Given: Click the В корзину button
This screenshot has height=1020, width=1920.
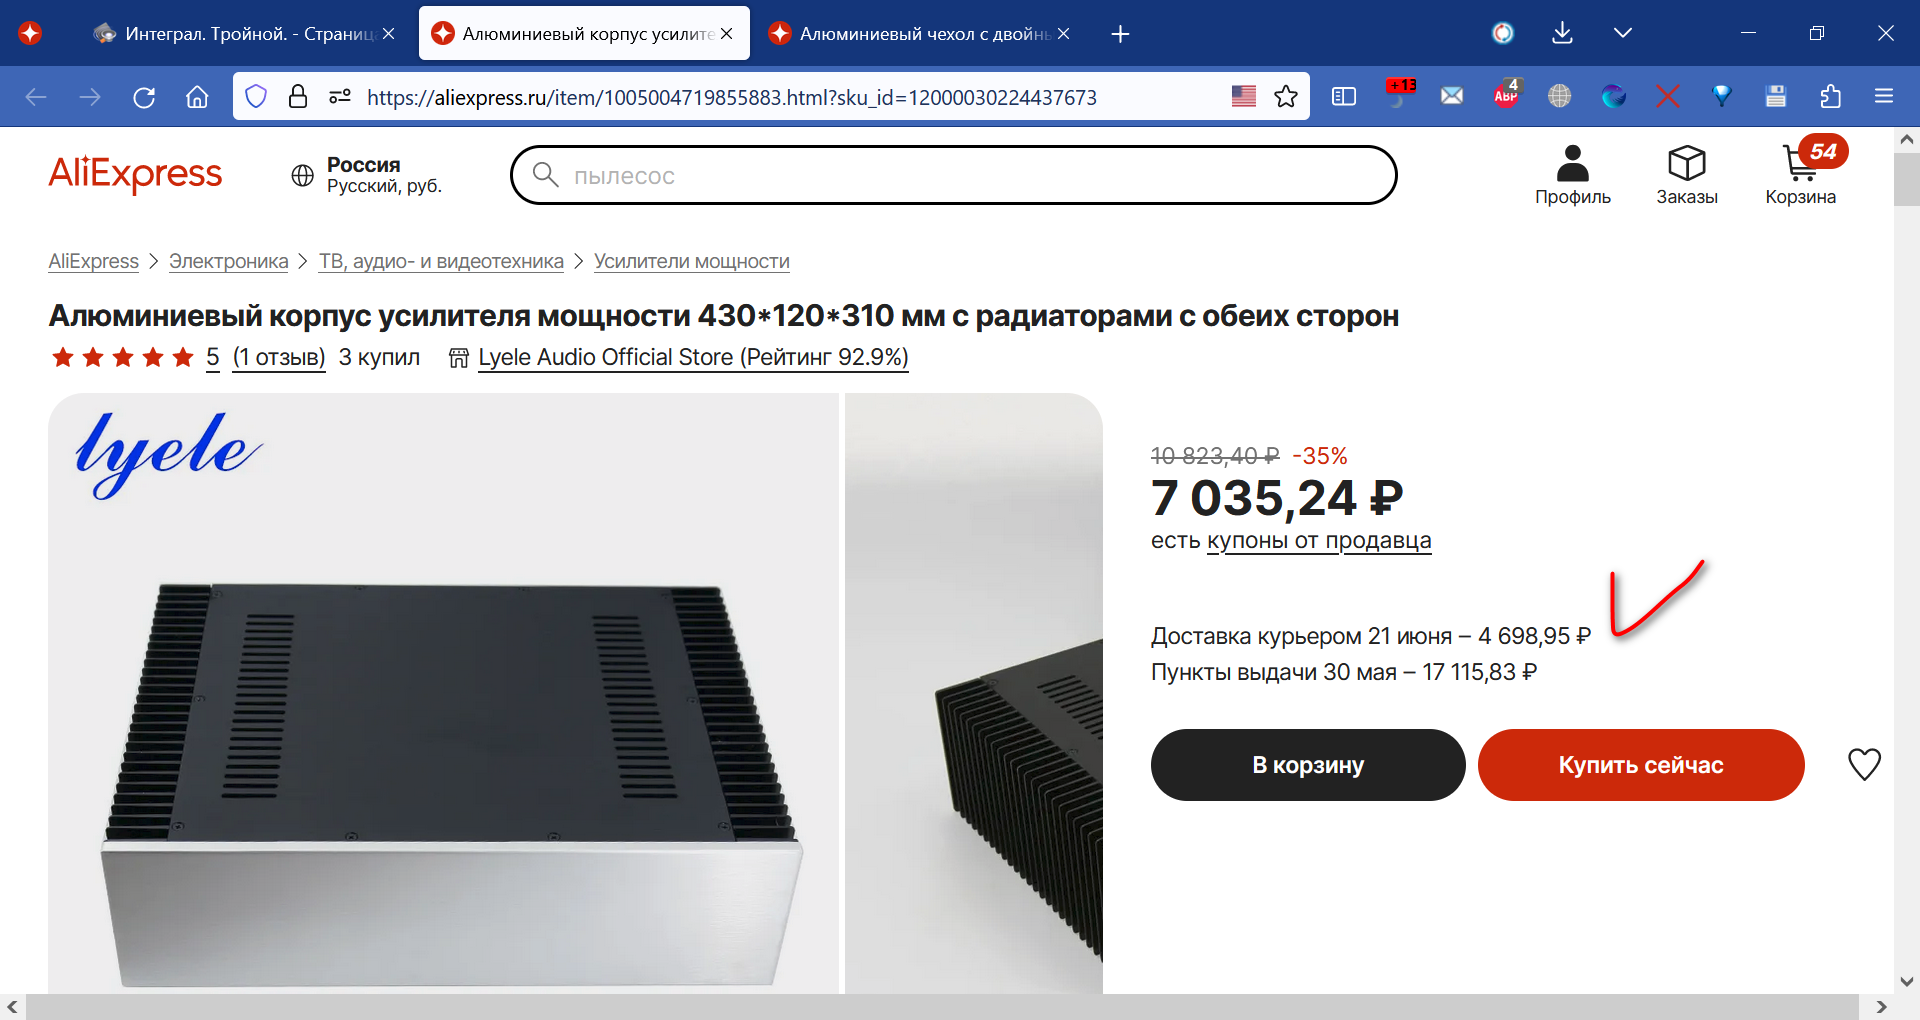Looking at the screenshot, I should click(1308, 765).
